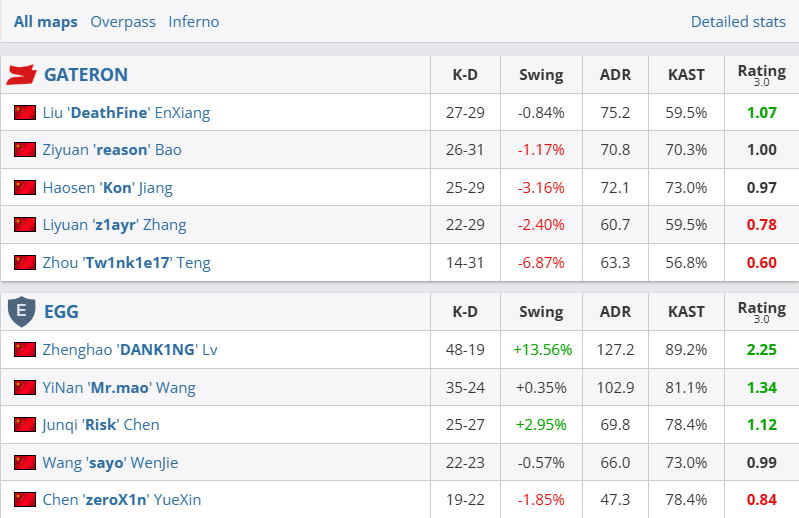Open the GATERON team page link
799x518 pixels.
[86, 75]
